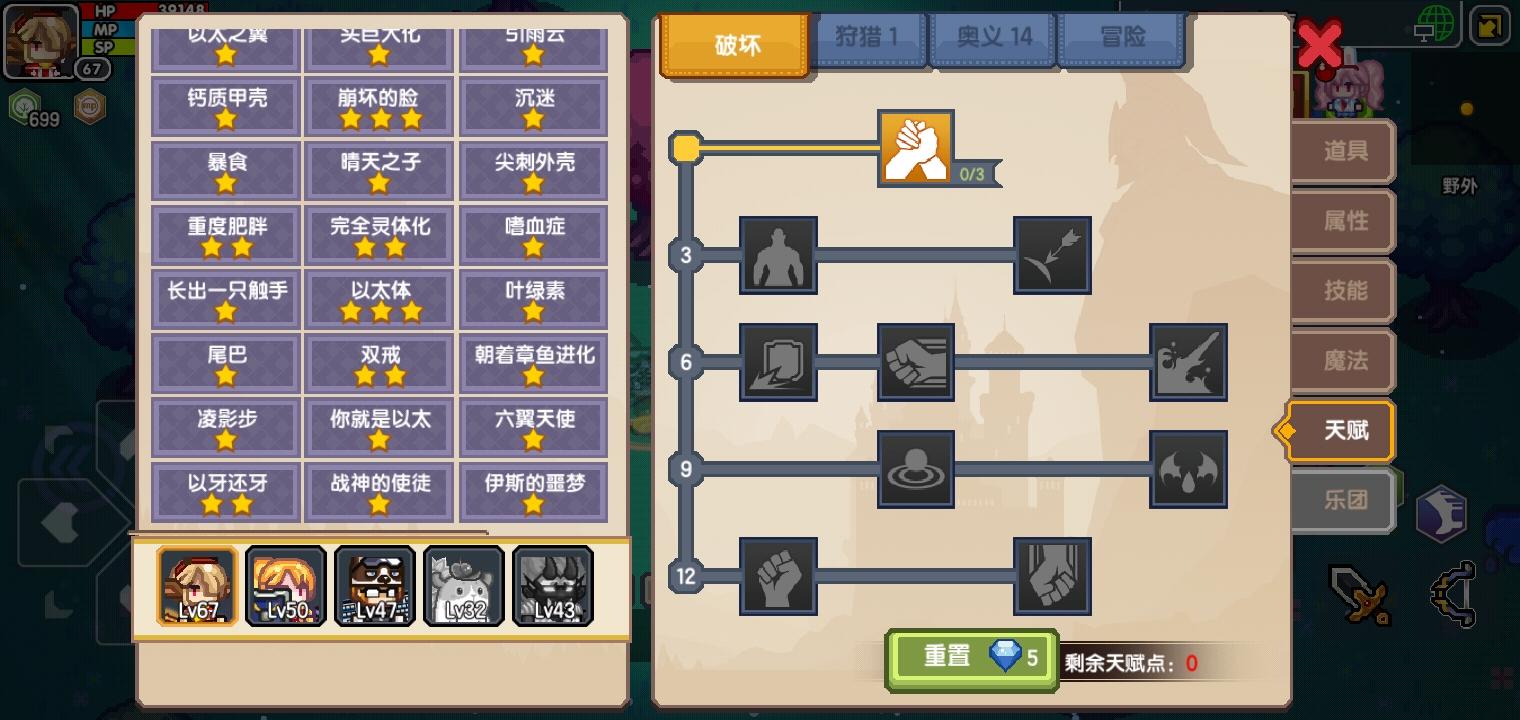This screenshot has width=1520, height=720.
Task: Select the bat wings talent in tier 9
Action: [x=1188, y=469]
